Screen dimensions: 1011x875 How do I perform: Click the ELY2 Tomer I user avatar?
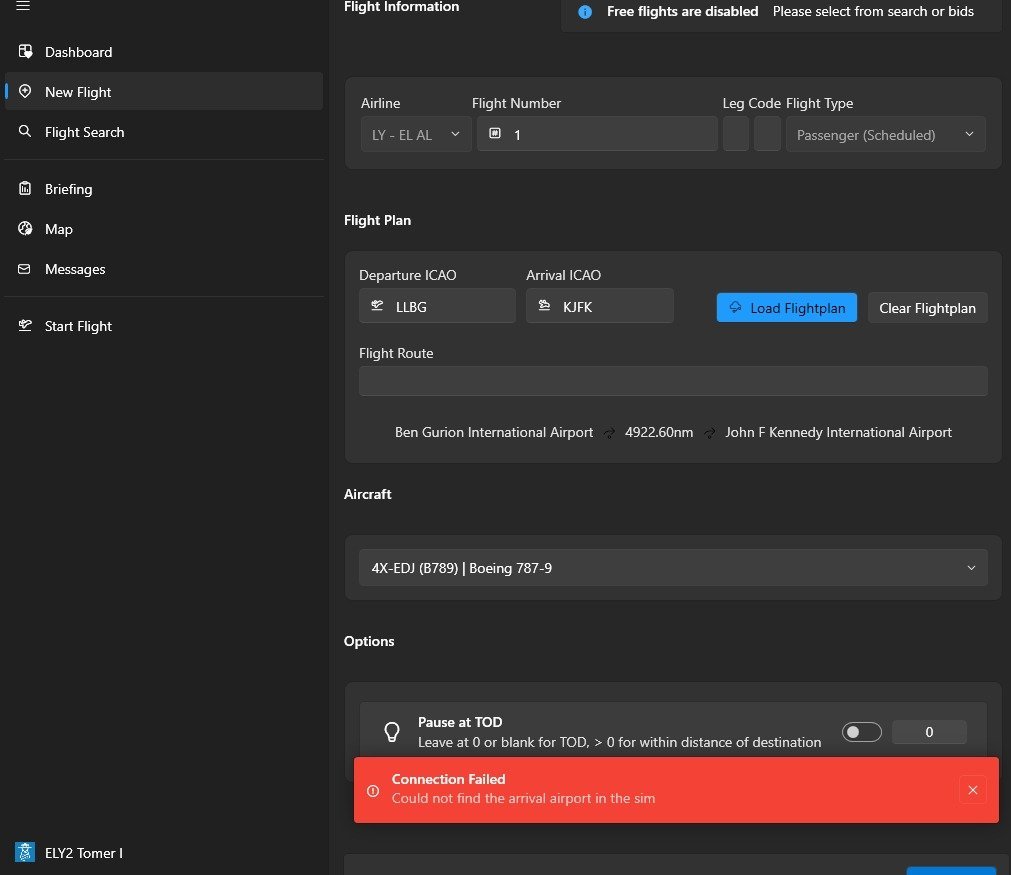[25, 852]
